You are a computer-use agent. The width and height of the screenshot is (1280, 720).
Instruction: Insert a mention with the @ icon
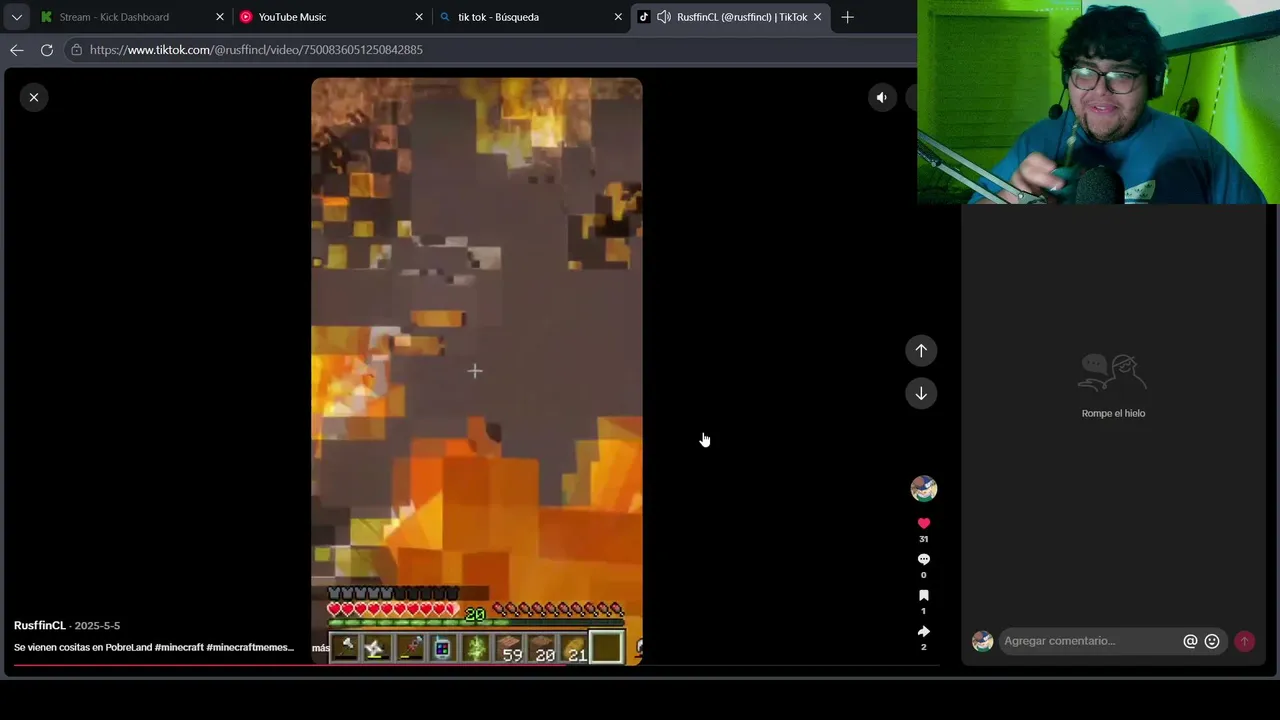pyautogui.click(x=1190, y=641)
